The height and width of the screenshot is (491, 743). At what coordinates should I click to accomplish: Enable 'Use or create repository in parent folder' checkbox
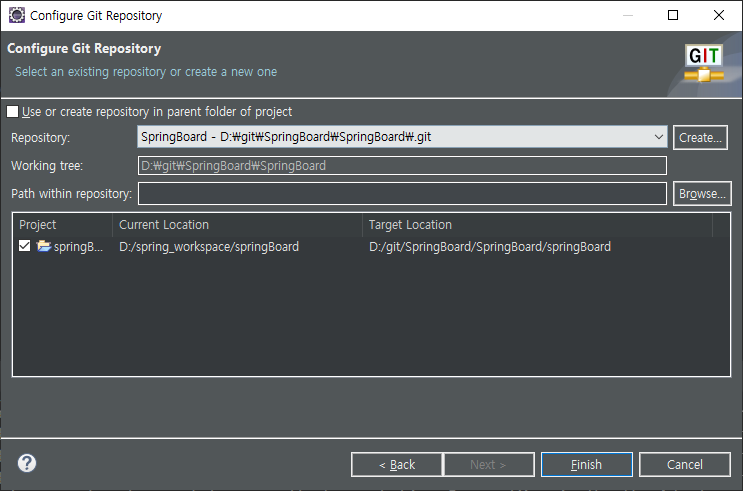(12, 112)
